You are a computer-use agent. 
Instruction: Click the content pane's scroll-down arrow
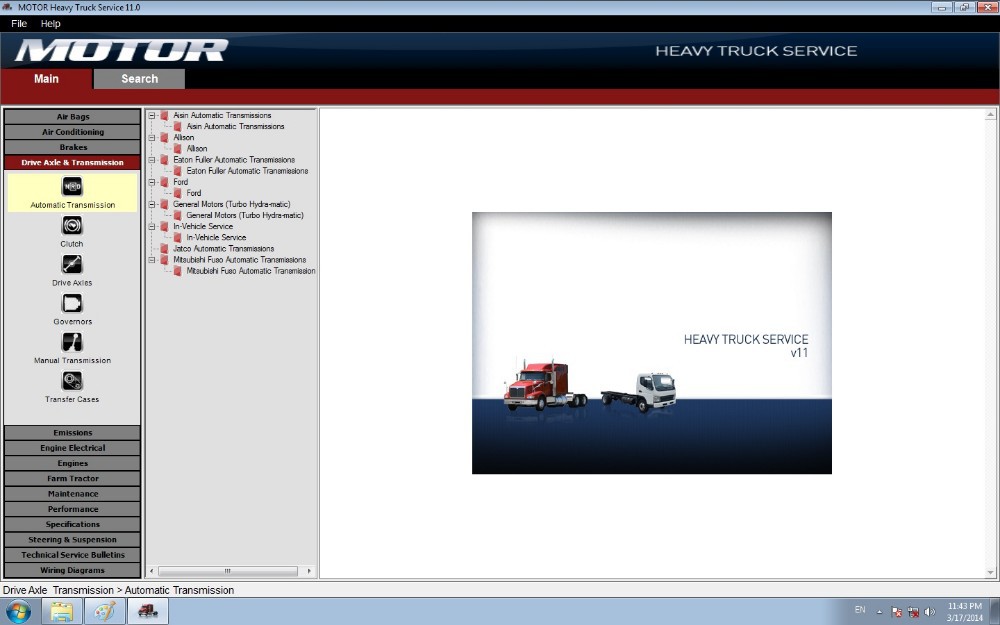click(990, 573)
